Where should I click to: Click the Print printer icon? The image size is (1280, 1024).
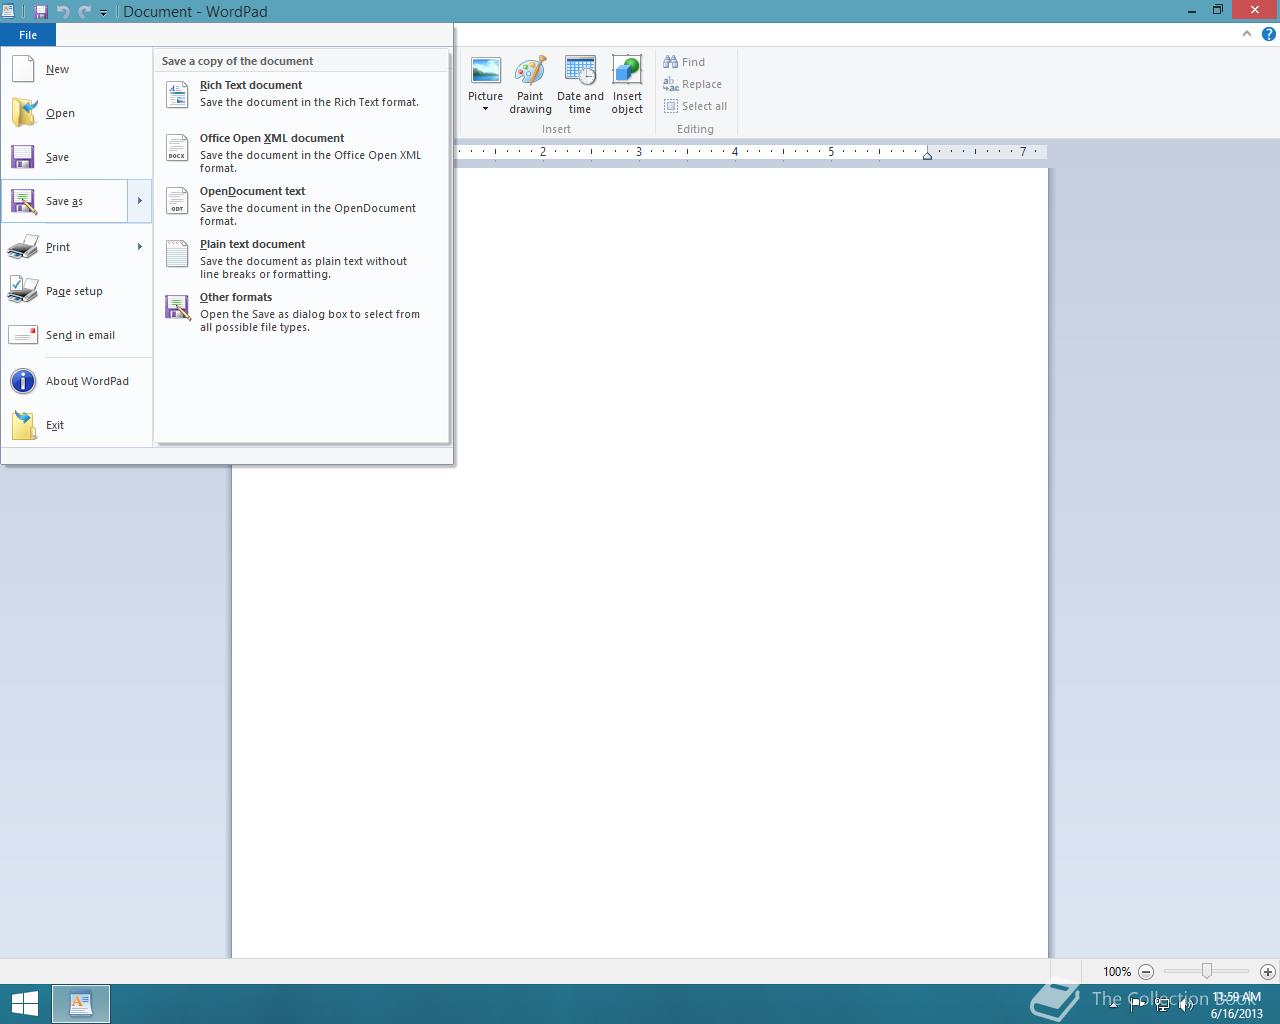[x=23, y=247]
